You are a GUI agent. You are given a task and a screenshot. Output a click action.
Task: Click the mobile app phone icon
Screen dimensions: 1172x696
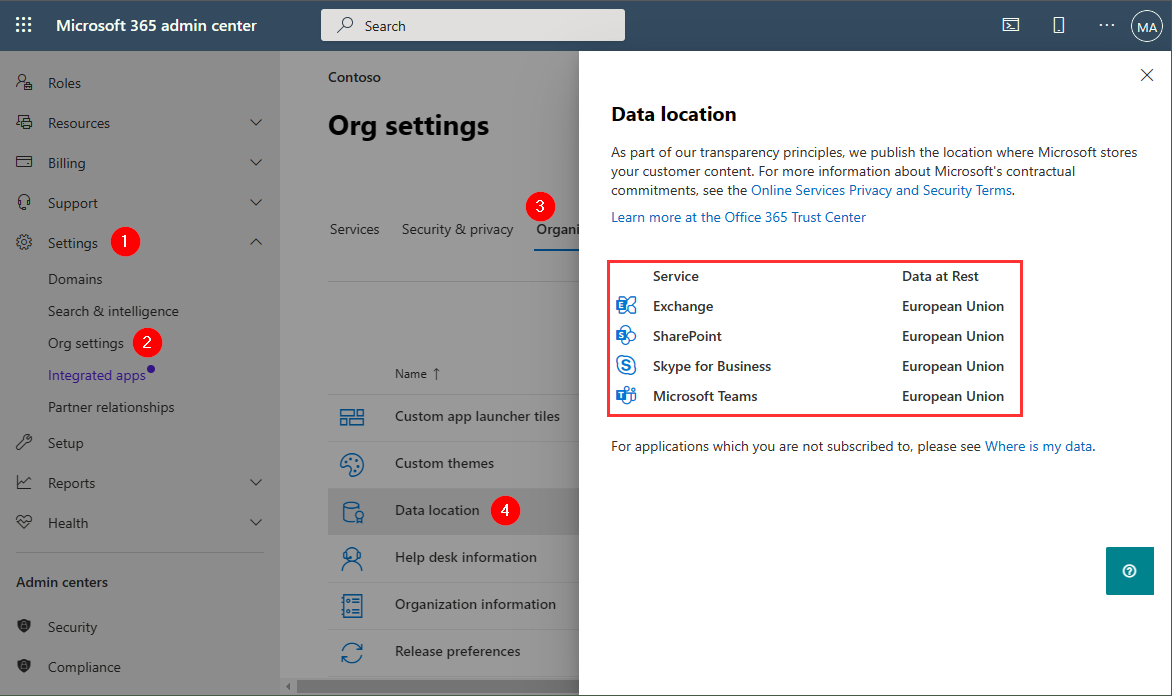click(1059, 25)
